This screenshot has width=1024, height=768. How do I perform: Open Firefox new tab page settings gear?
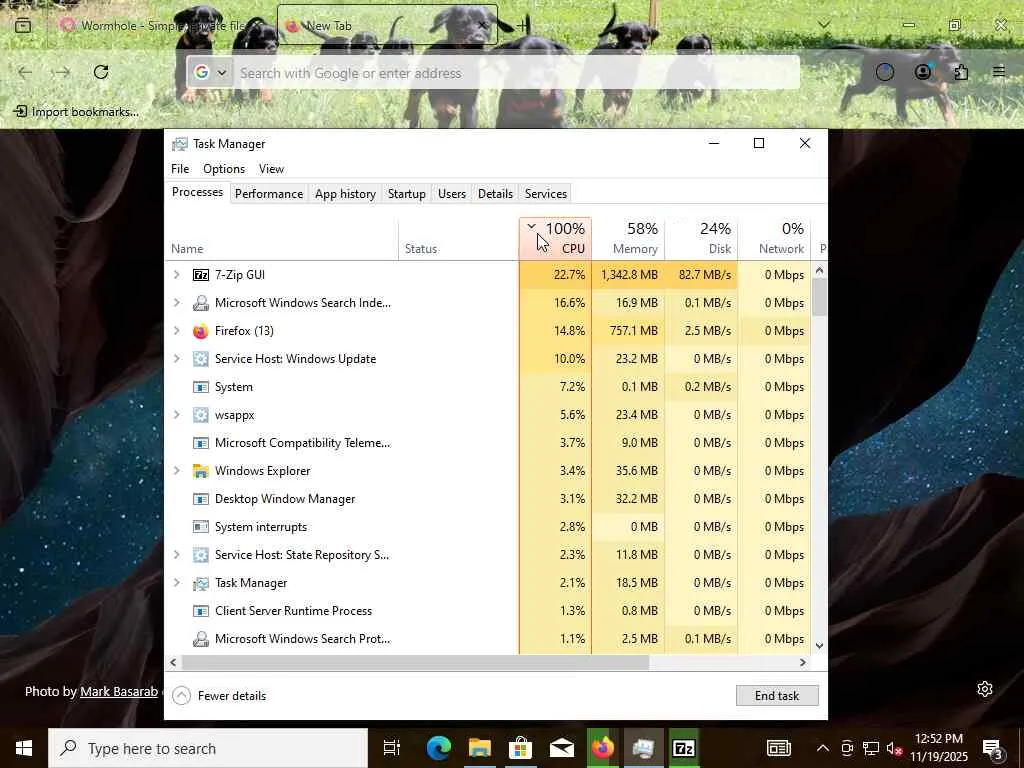985,689
